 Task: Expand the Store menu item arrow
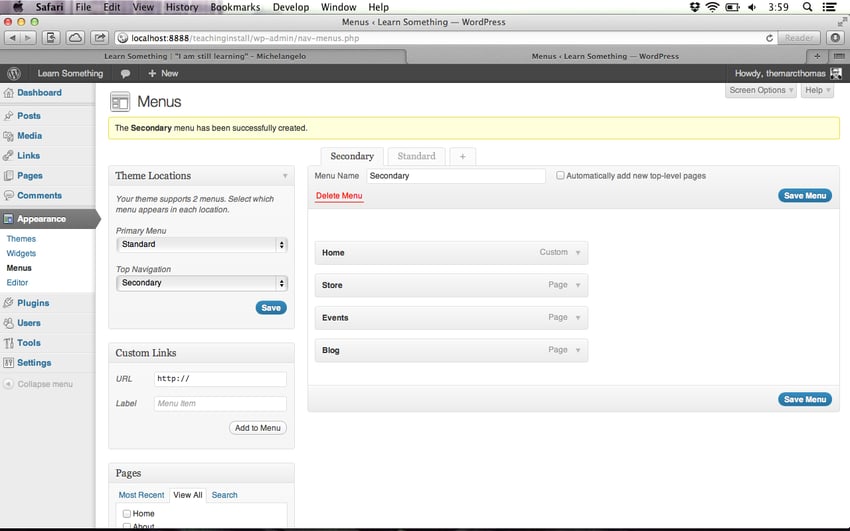(x=578, y=285)
